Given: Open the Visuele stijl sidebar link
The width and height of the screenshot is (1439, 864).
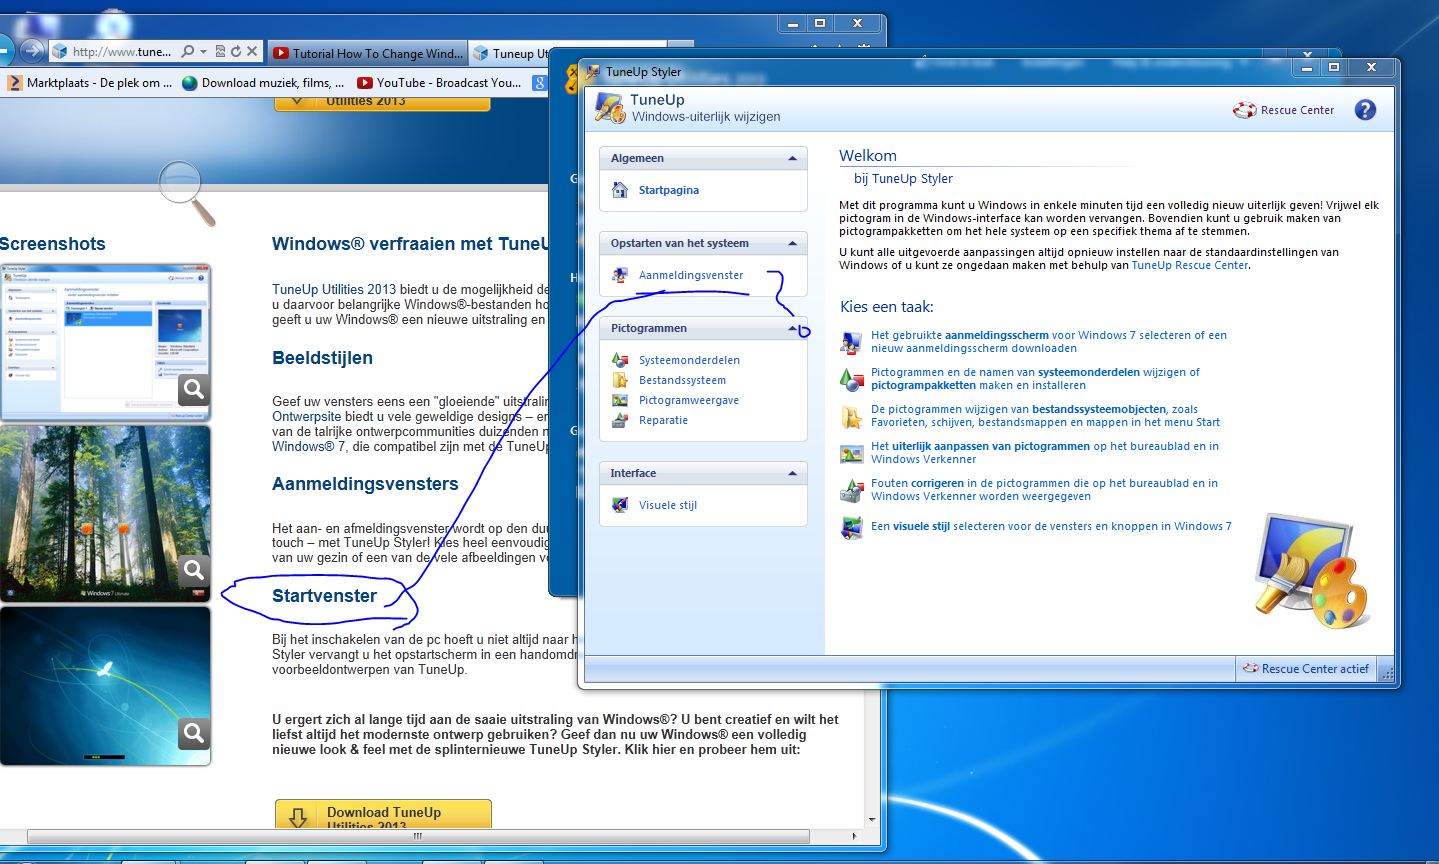Looking at the screenshot, I should [x=668, y=505].
